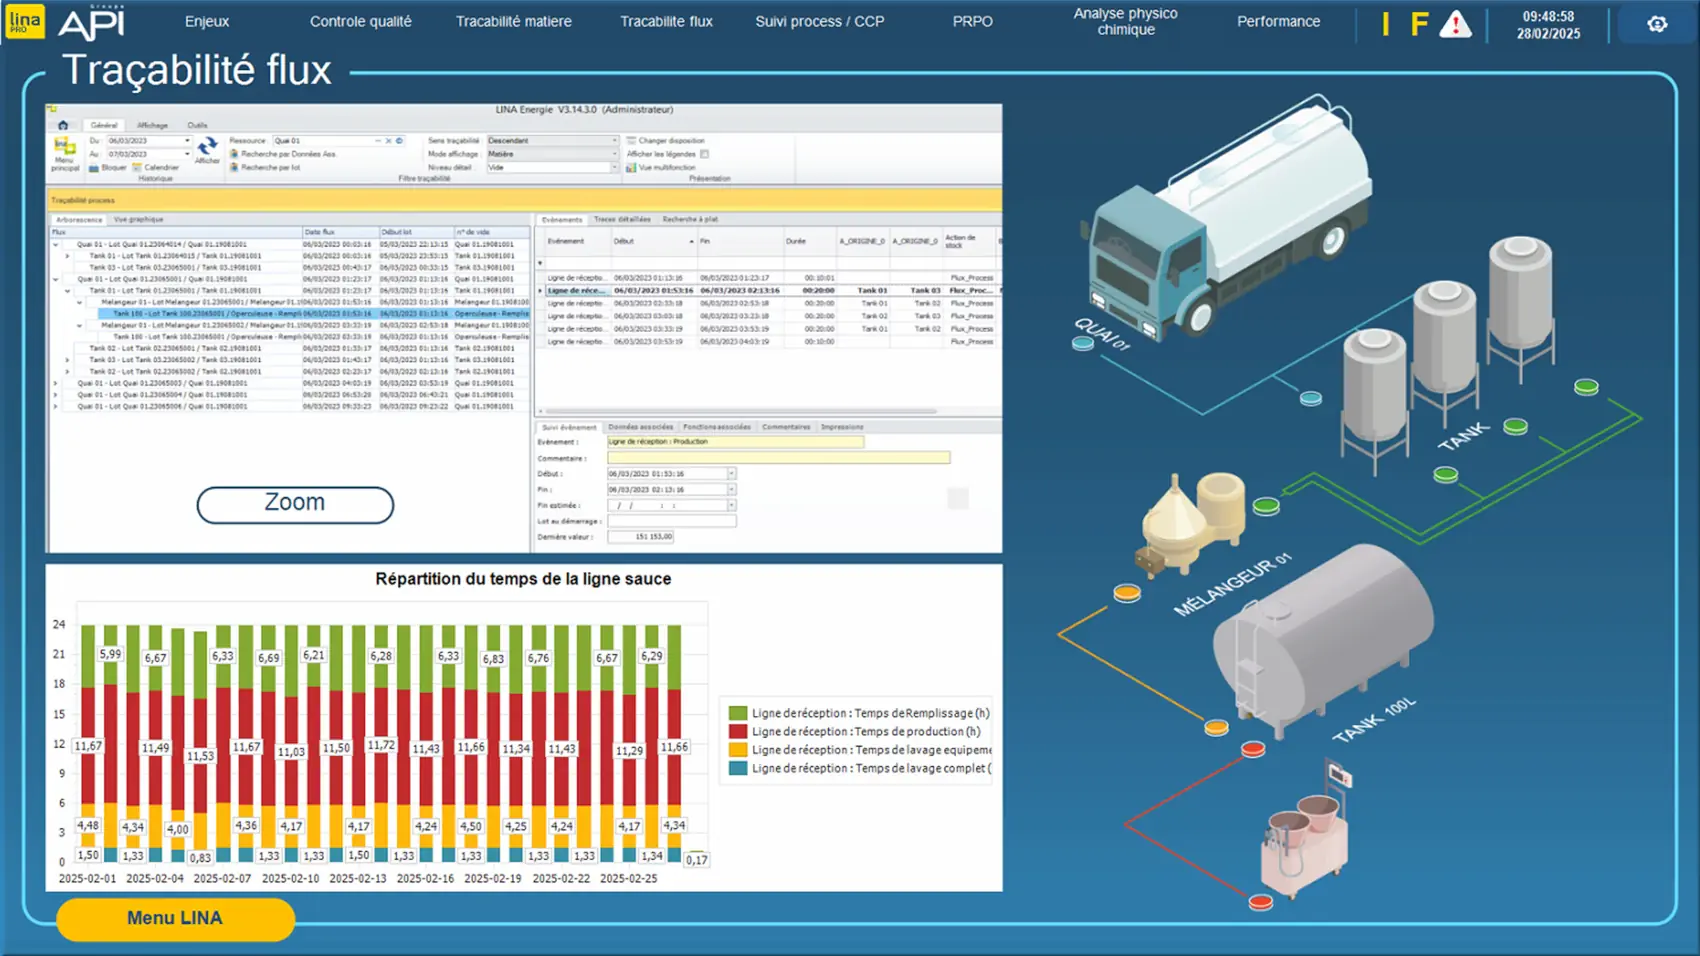The height and width of the screenshot is (956, 1700).
Task: Open the Suivi process / CCP menu
Action: 819,21
